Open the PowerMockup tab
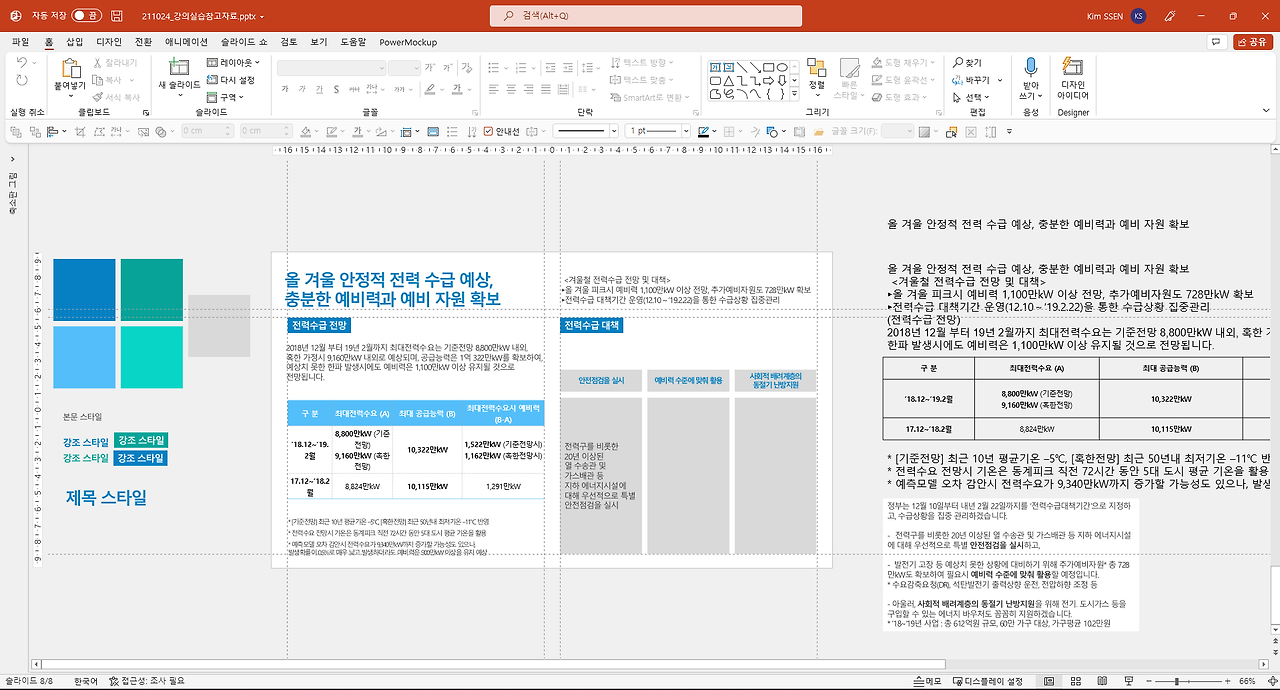The height and width of the screenshot is (690, 1280). [x=408, y=42]
